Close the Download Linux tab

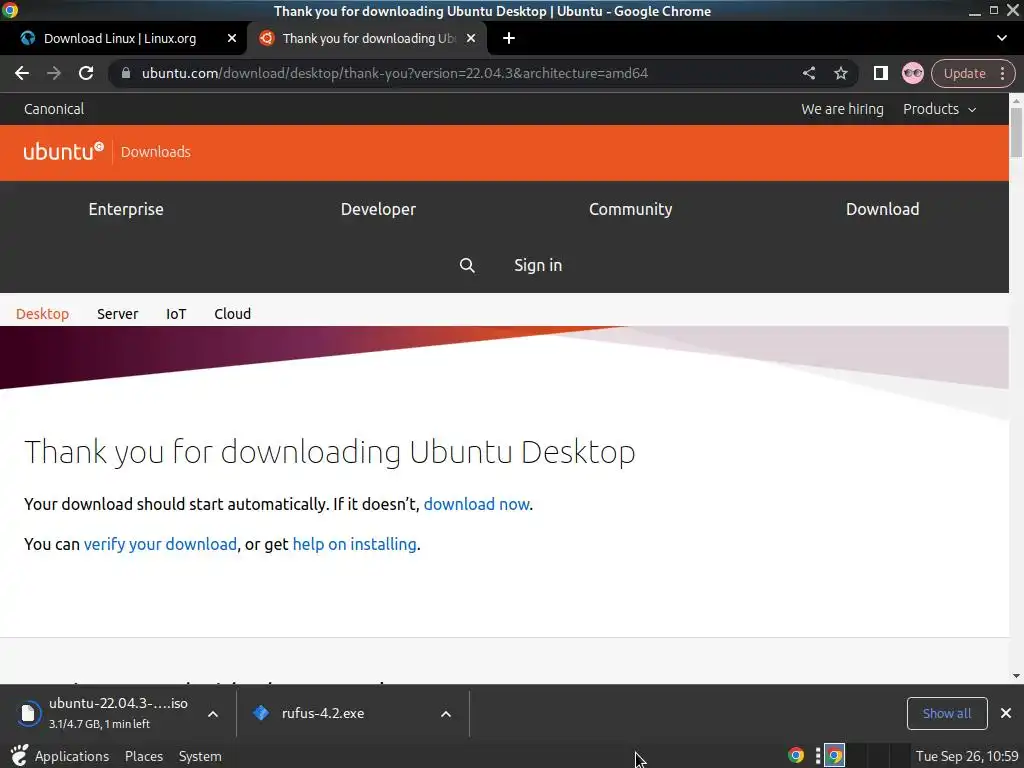[231, 39]
